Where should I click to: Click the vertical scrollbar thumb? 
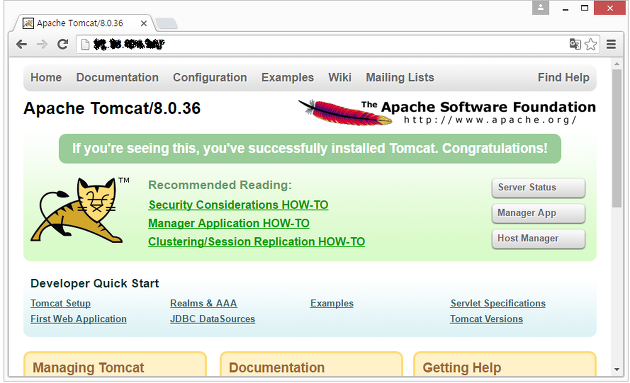coord(617,138)
